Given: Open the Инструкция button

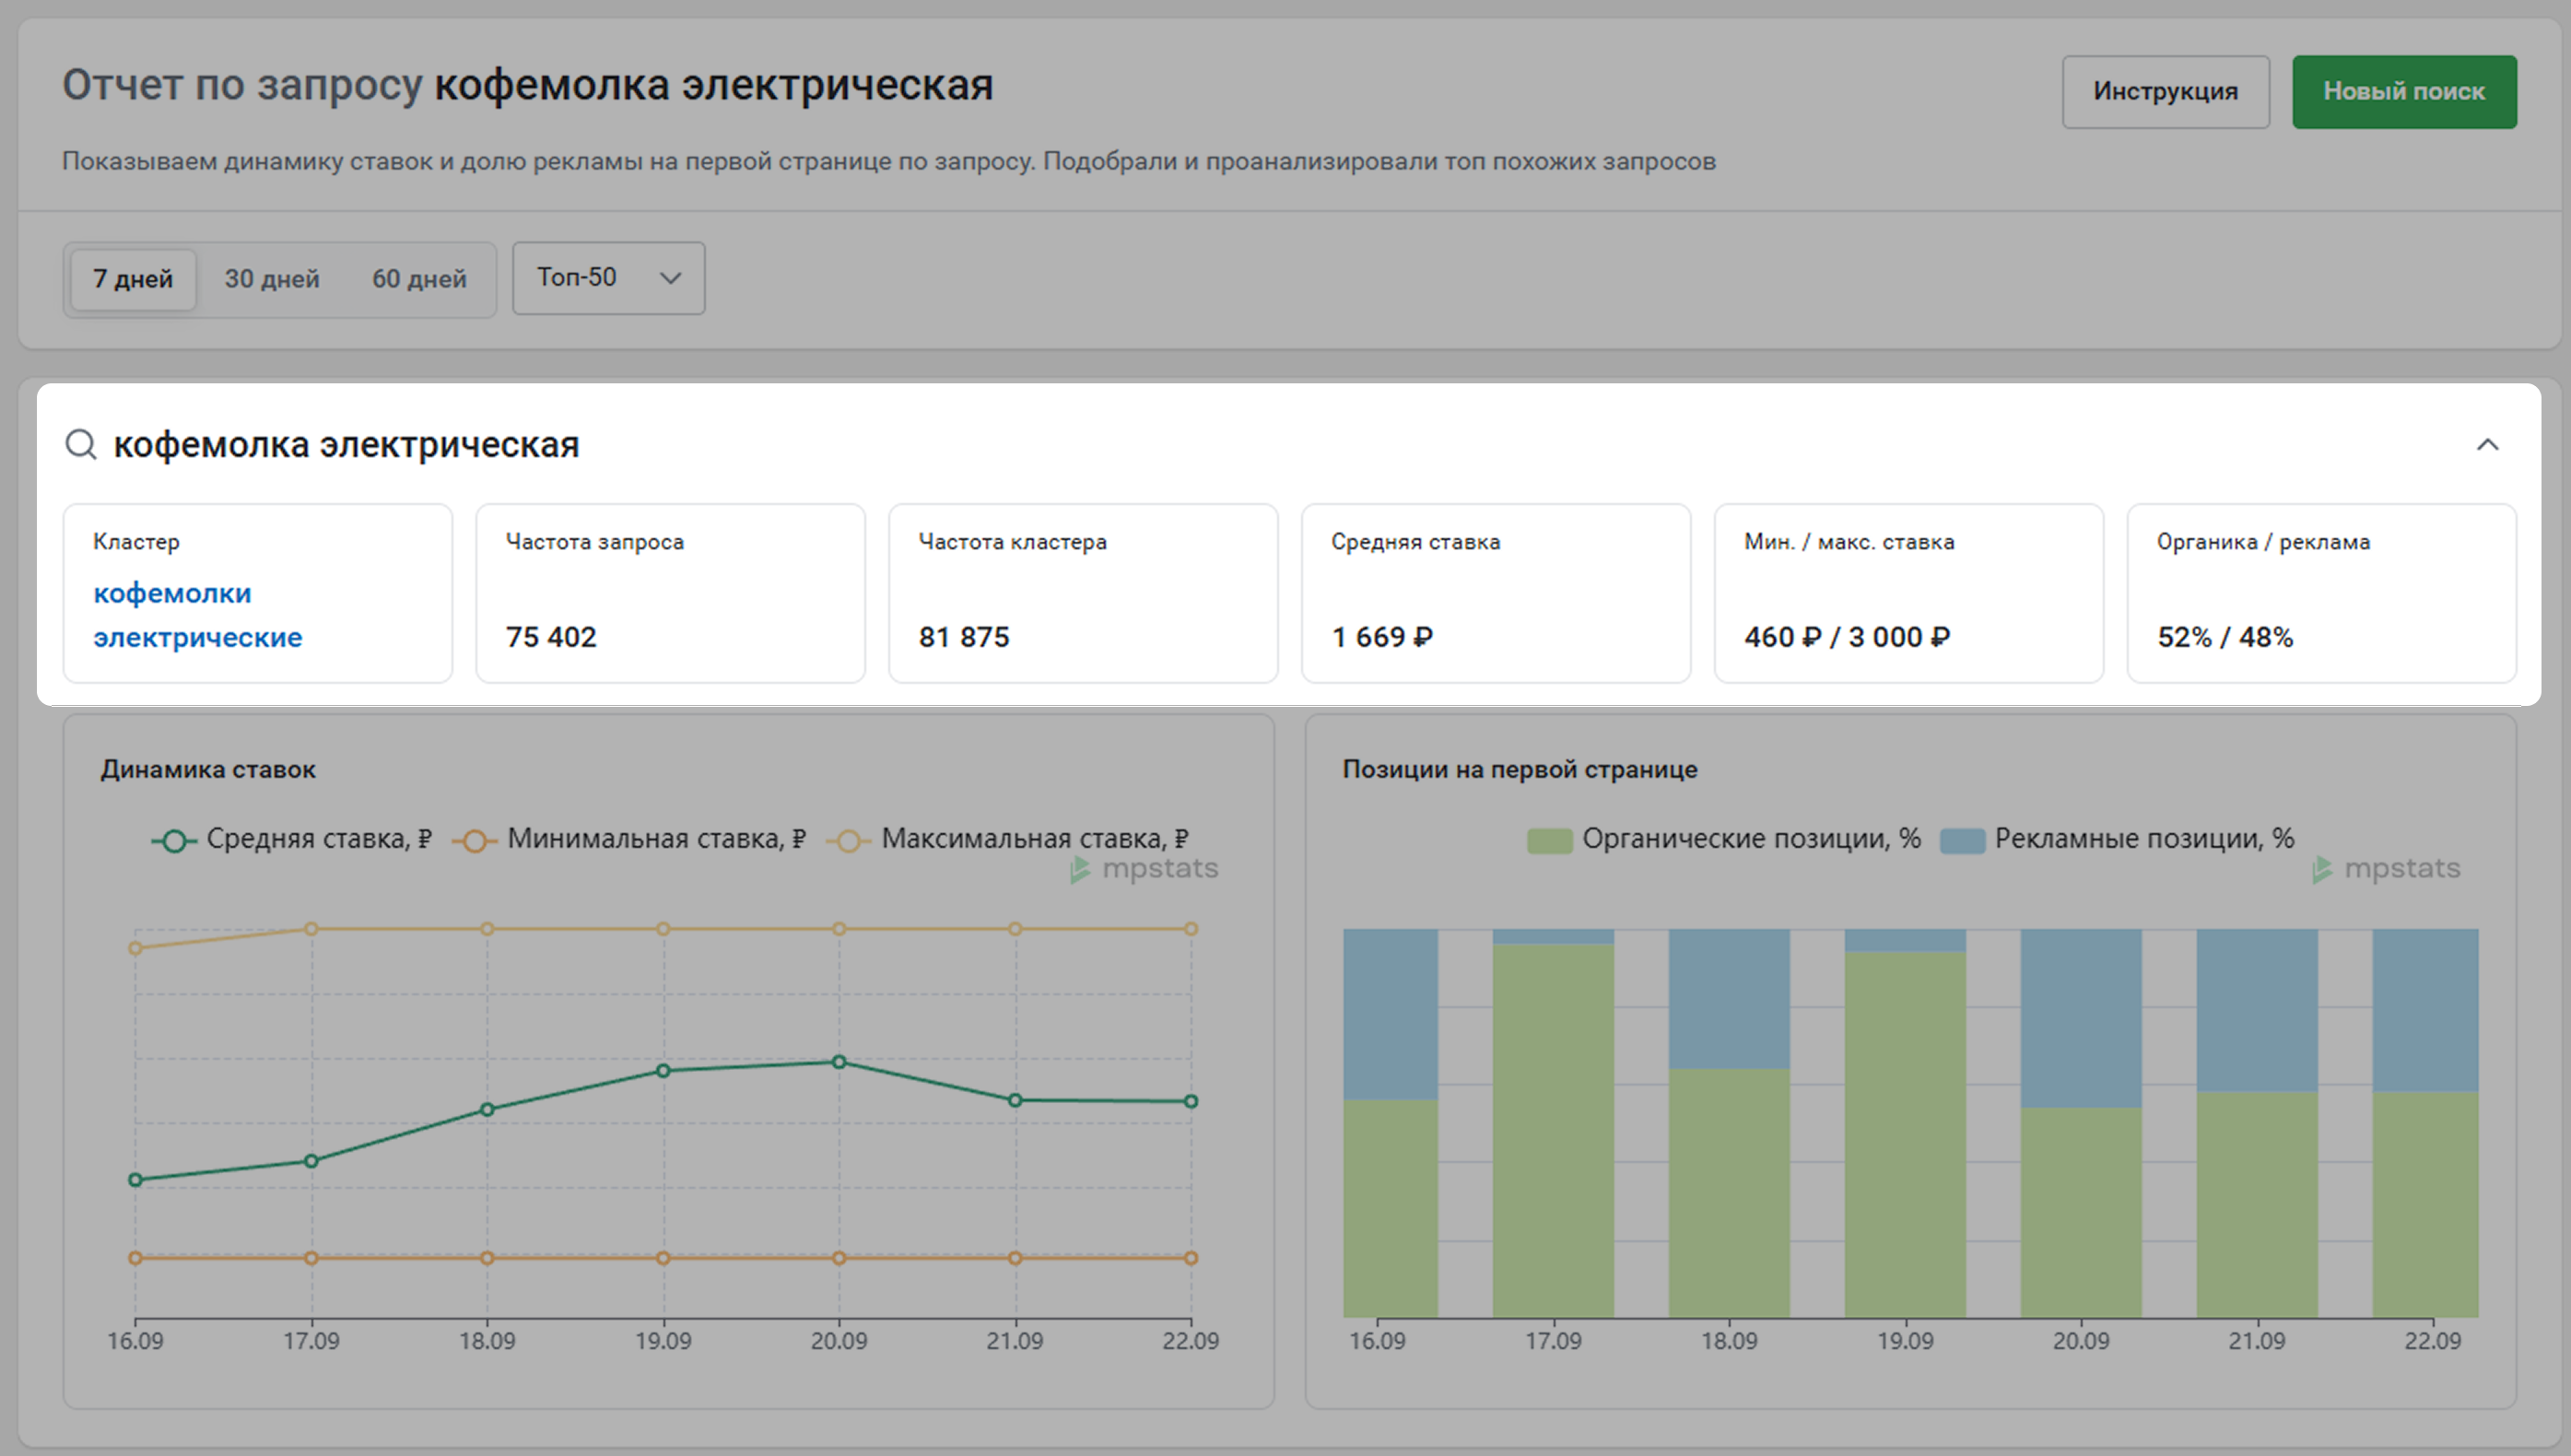Looking at the screenshot, I should click(2165, 92).
